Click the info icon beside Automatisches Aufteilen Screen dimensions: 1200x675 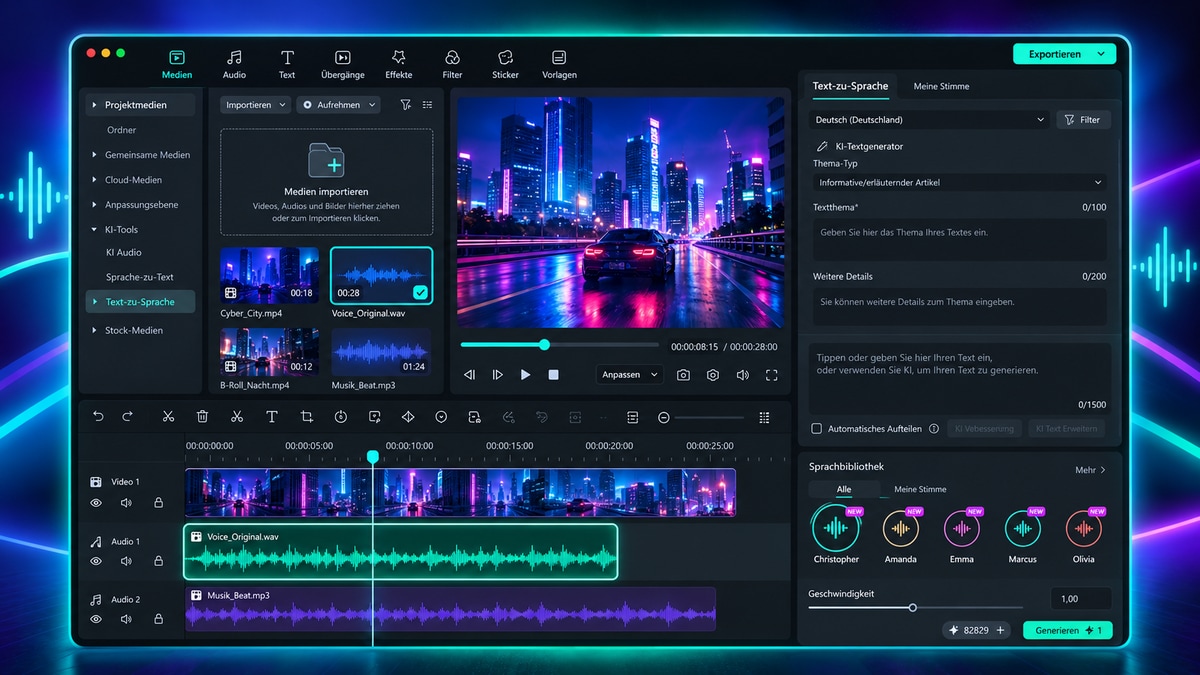pos(934,428)
